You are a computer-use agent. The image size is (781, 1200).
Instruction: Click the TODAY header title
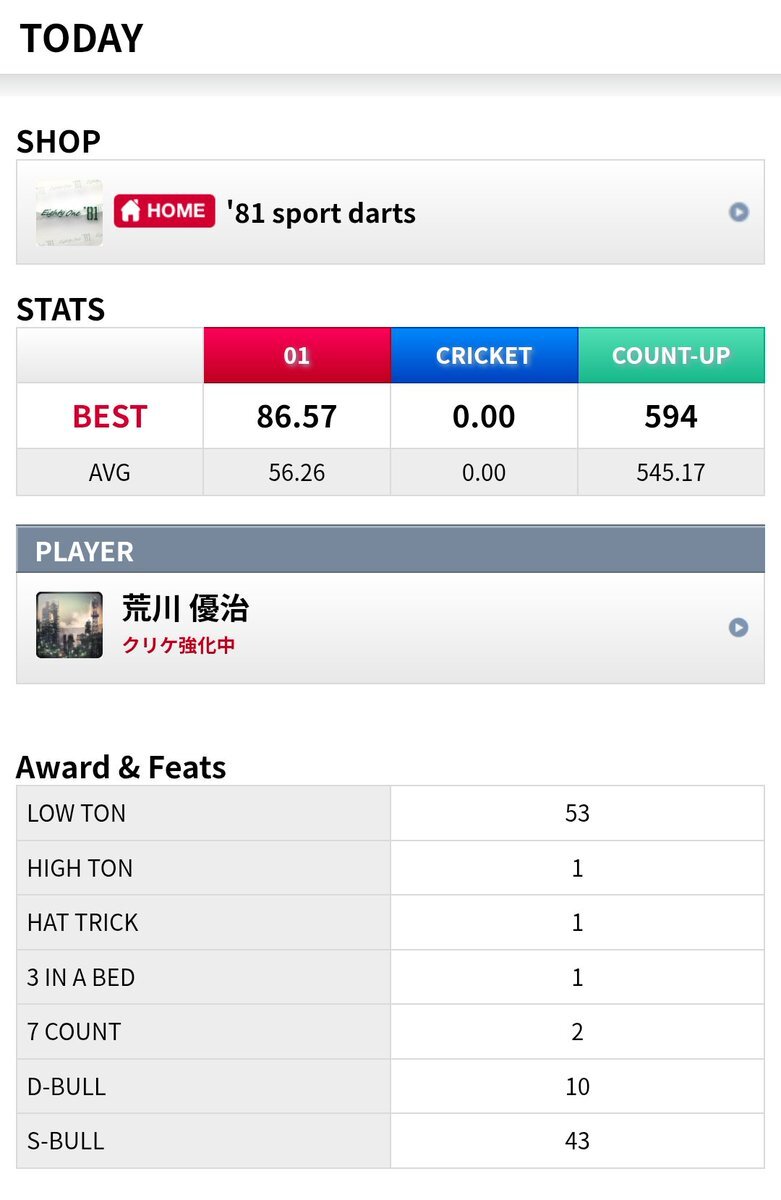(82, 38)
